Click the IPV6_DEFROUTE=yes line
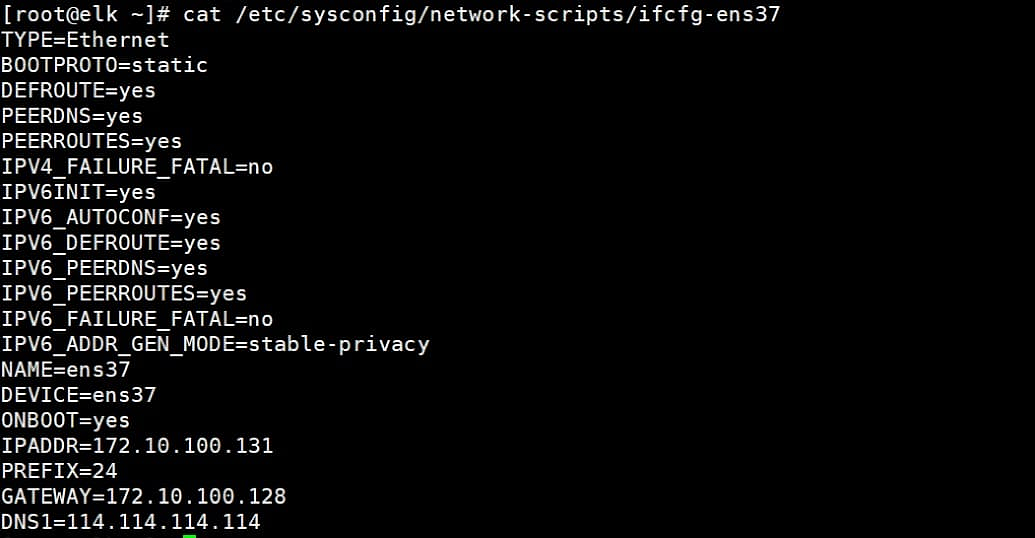Viewport: 1035px width, 538px height. (111, 243)
